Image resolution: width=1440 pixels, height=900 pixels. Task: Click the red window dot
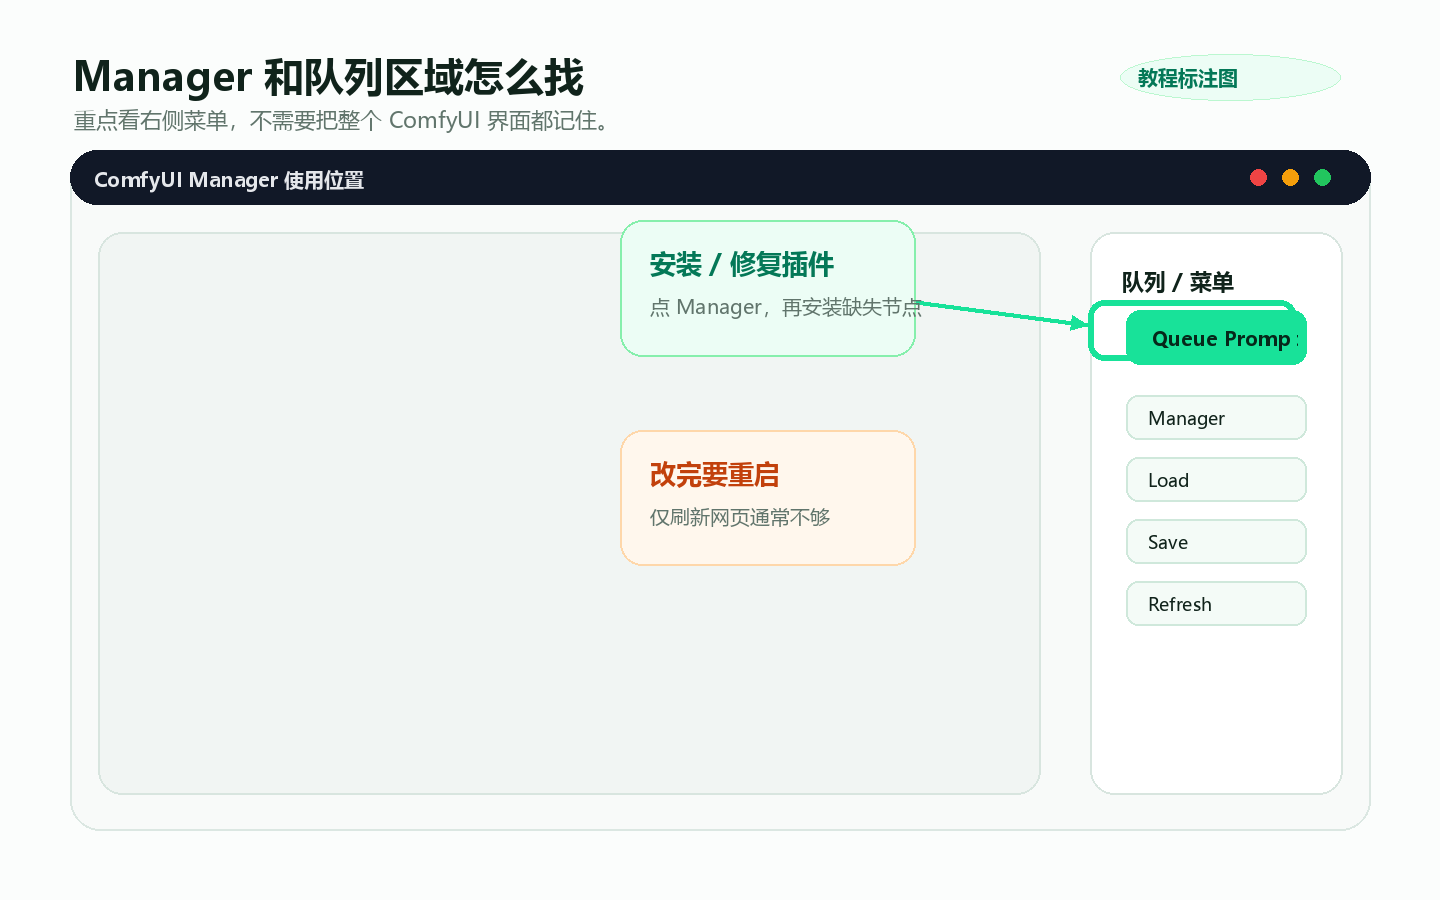[x=1258, y=178]
